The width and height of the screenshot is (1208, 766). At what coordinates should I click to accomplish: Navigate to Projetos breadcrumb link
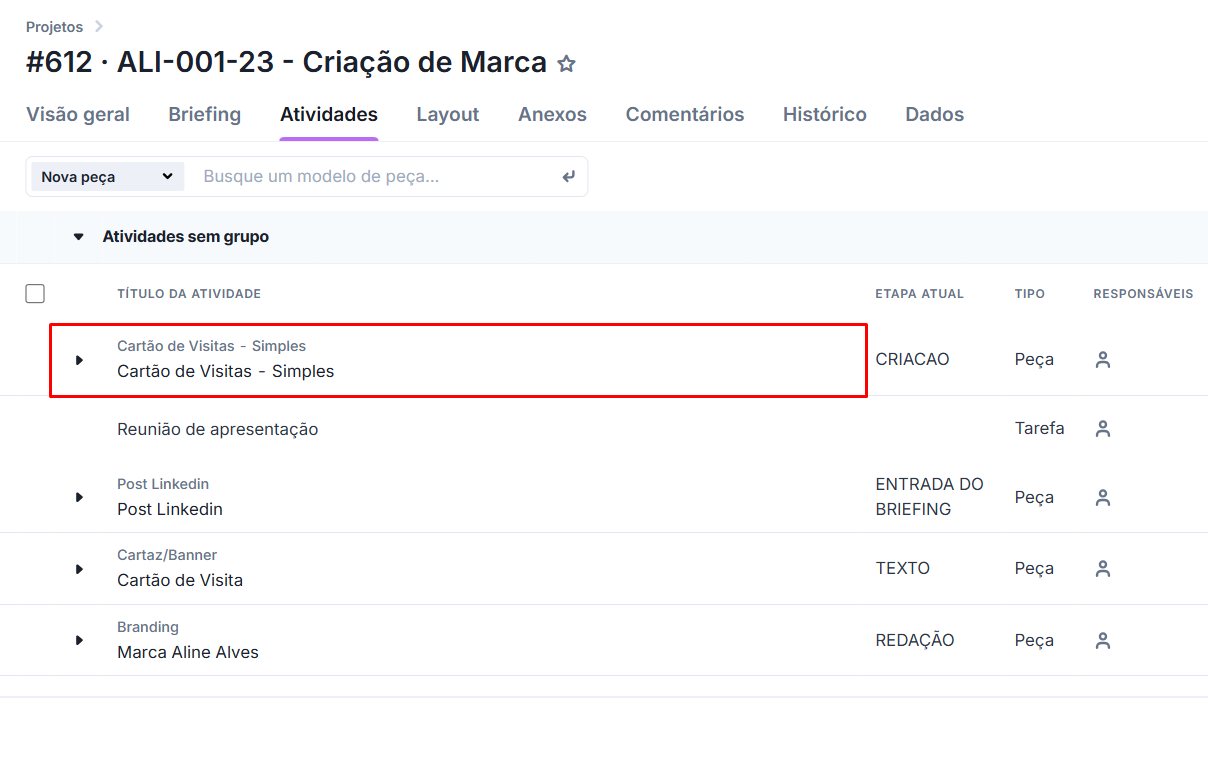[54, 27]
